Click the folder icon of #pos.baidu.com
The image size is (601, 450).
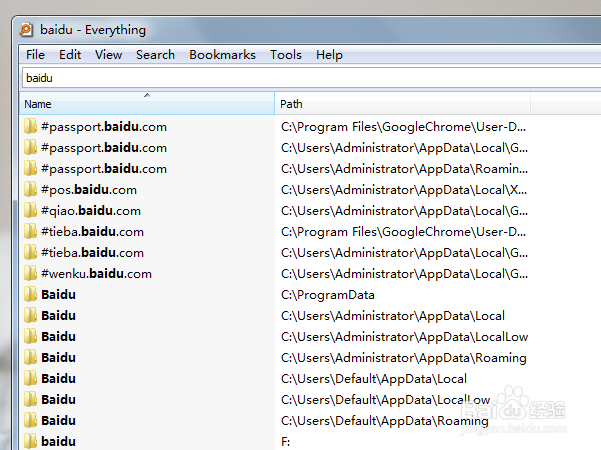click(30, 189)
